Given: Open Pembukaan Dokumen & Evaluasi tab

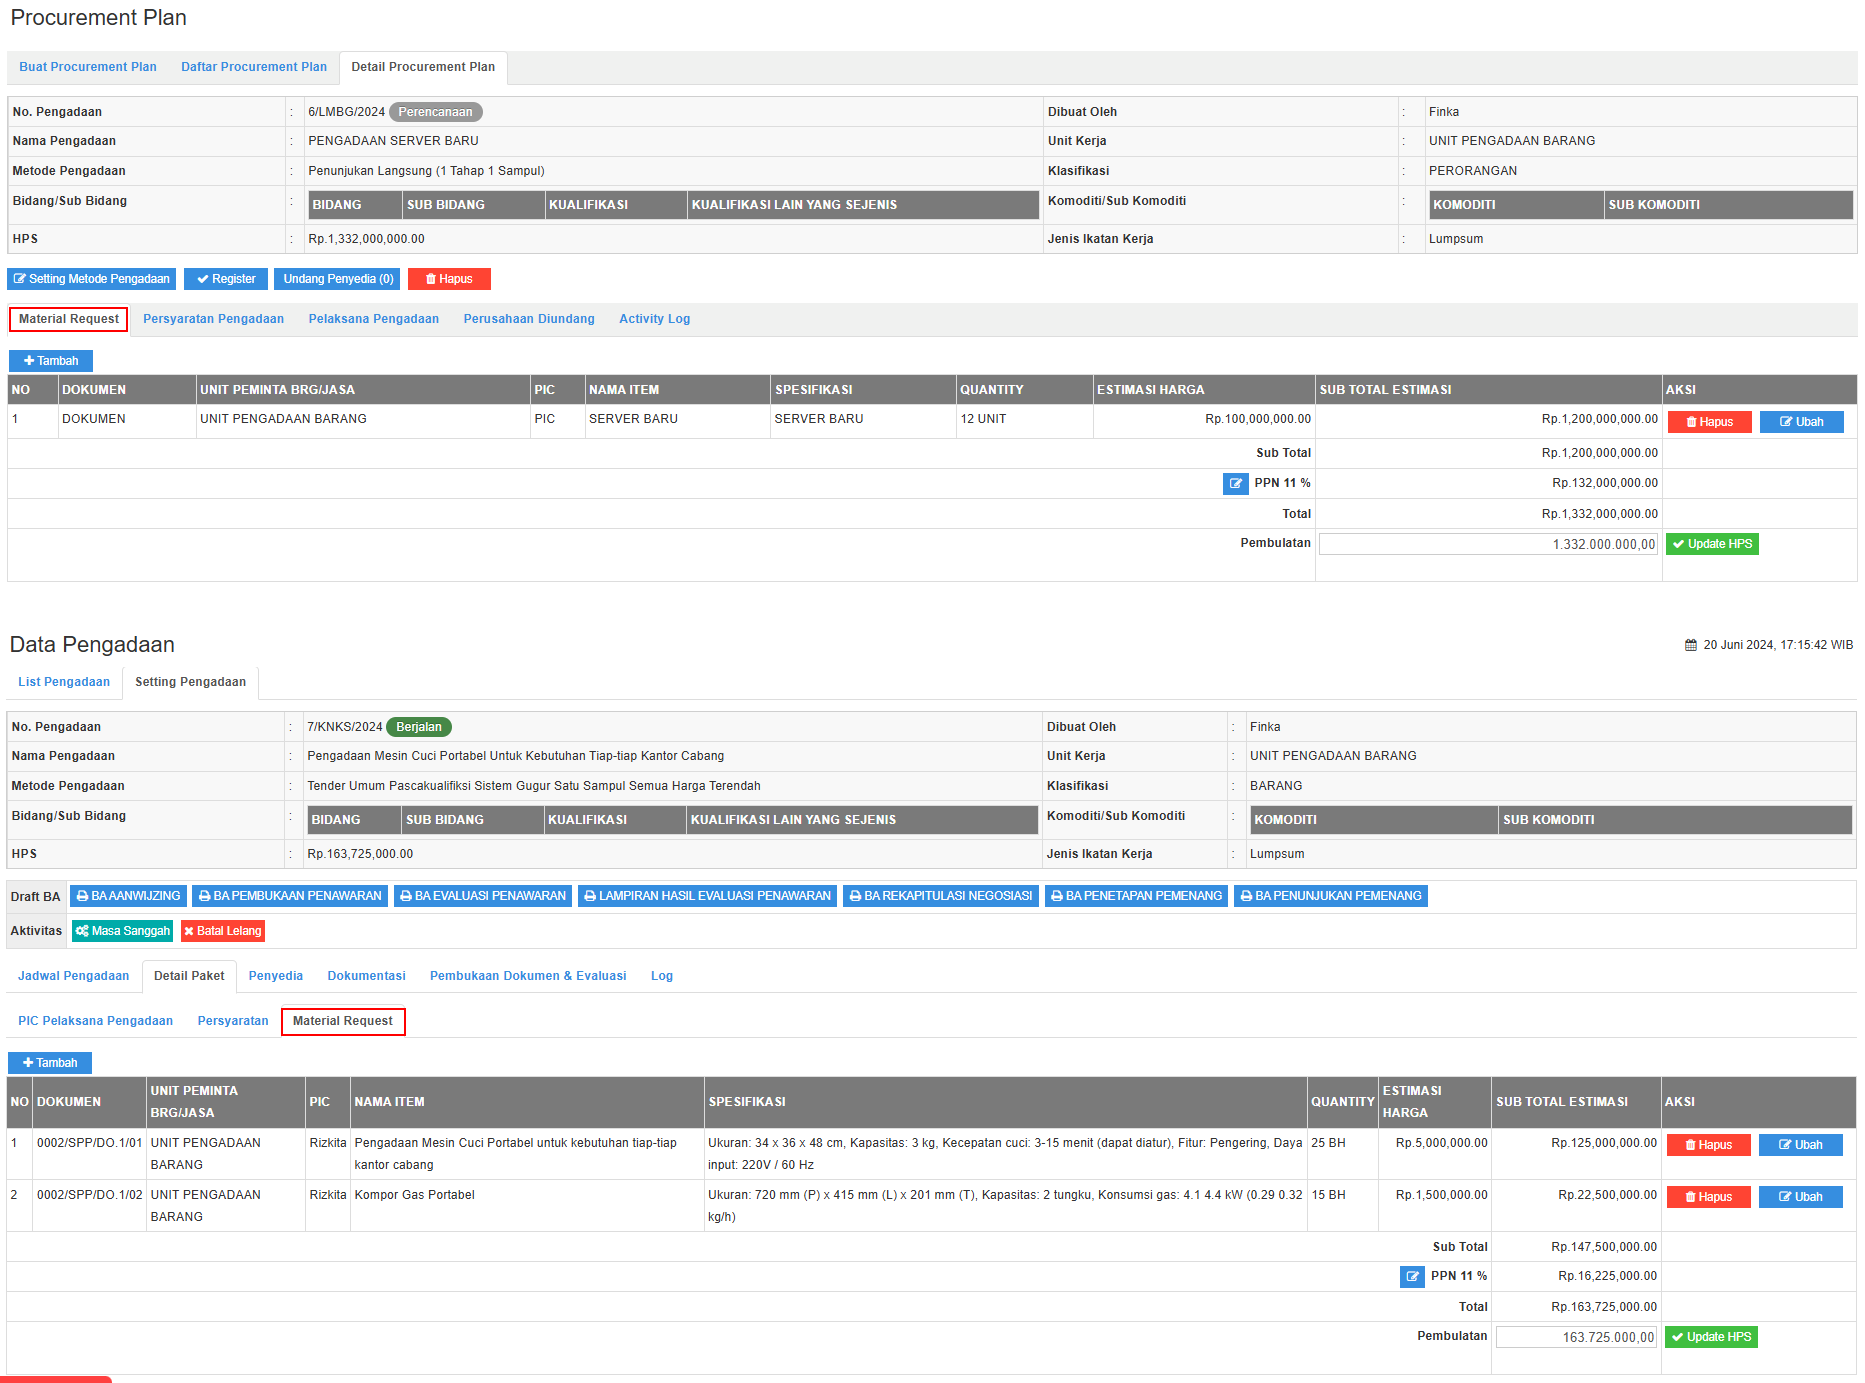Looking at the screenshot, I should point(527,976).
